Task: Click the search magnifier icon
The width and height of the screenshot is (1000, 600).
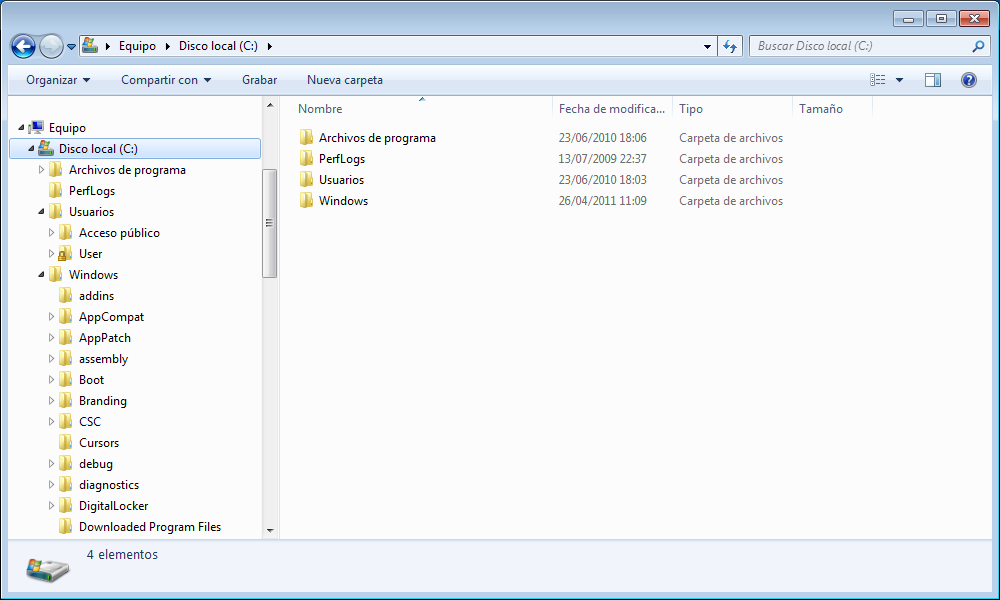Action: click(x=978, y=46)
